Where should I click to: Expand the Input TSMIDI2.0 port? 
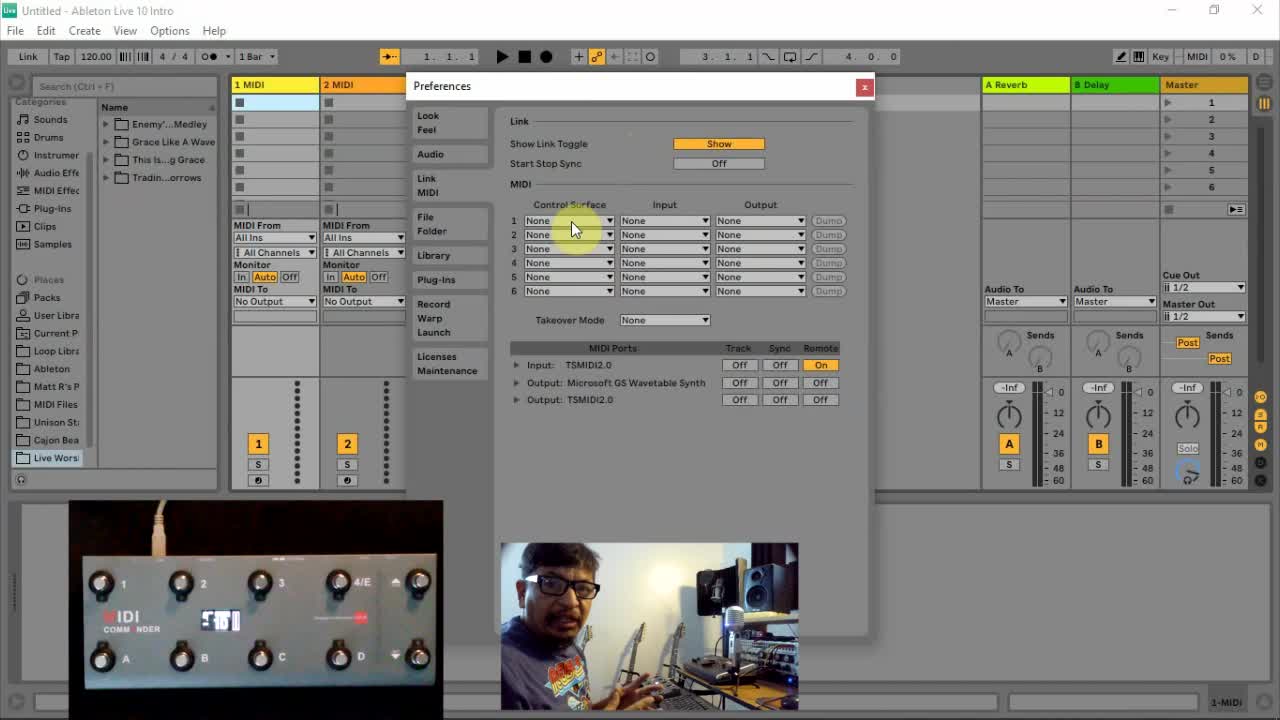(x=517, y=365)
